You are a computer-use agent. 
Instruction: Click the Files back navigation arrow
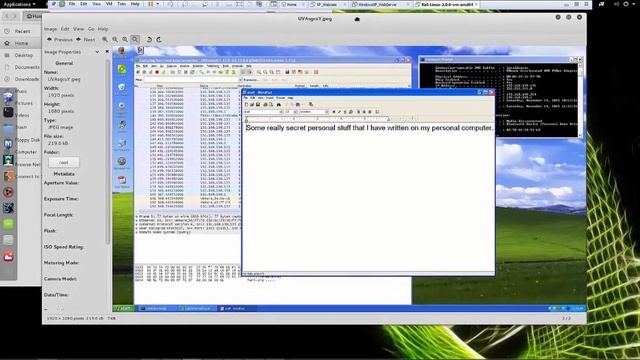coord(7,16)
